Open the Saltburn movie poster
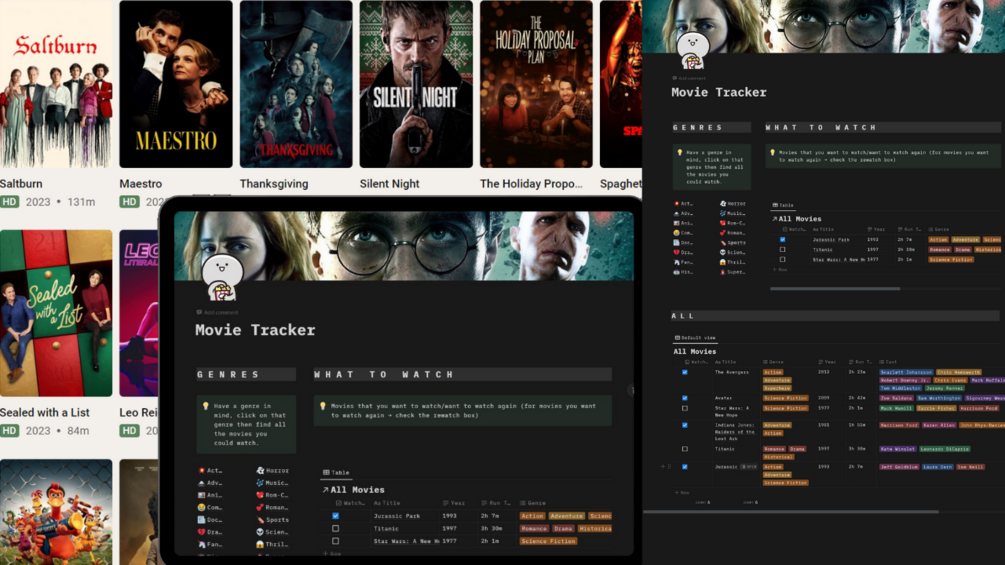1005x565 pixels. pos(56,84)
